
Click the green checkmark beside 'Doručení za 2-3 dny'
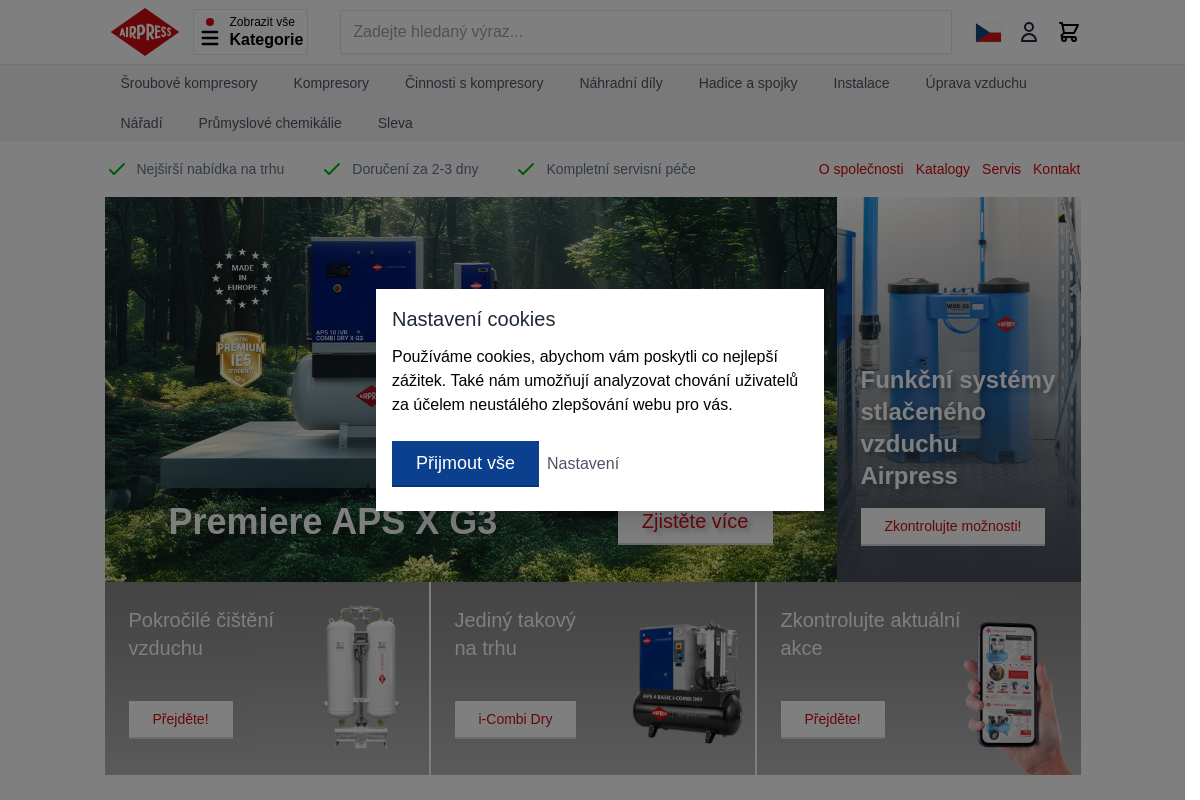click(x=332, y=169)
